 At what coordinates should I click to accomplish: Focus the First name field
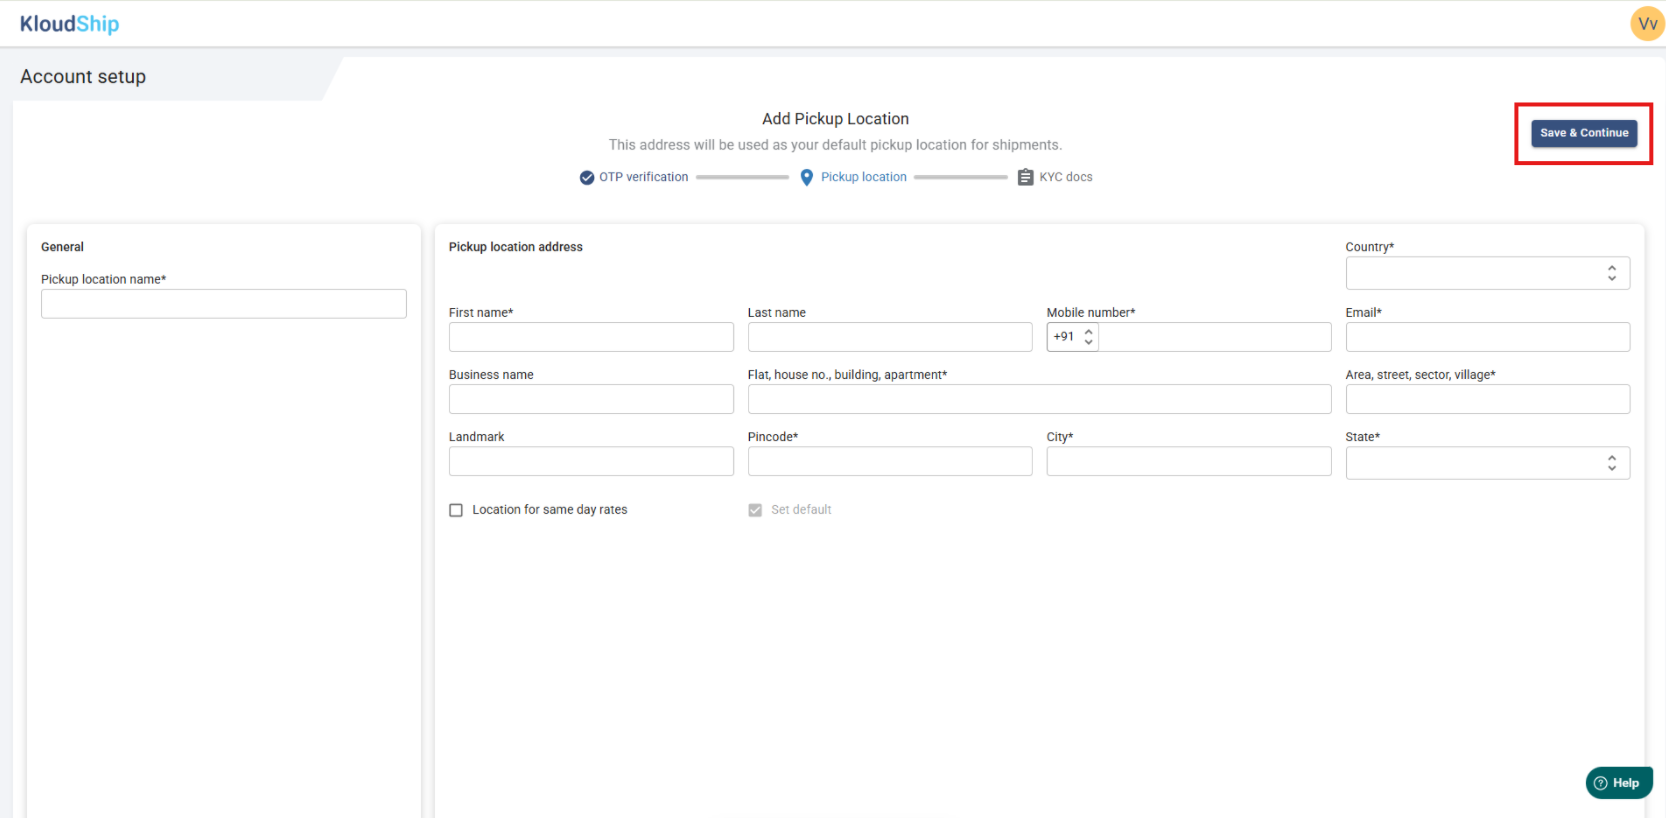(591, 337)
